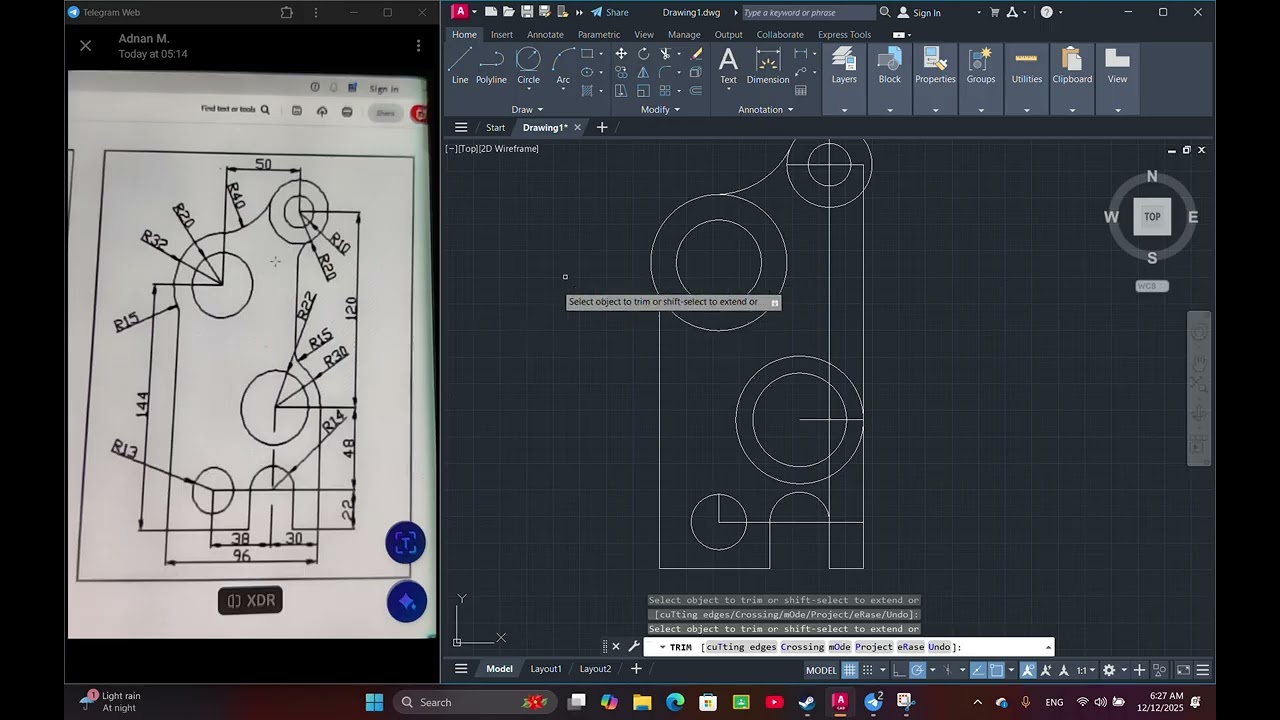Screen dimensions: 1280x720
Task: Switch to the Layout1 tab
Action: [546, 669]
